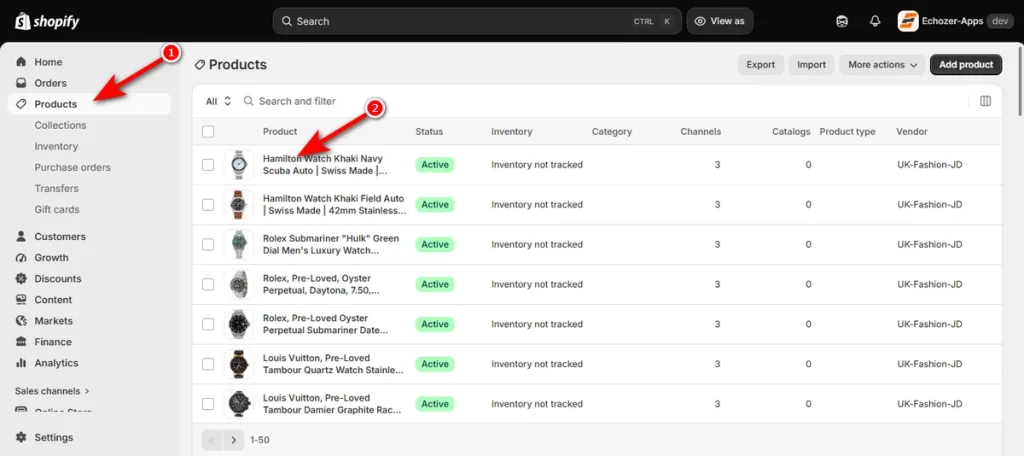Click the Channels column header
Viewport: 1024px width, 456px height.
[701, 132]
